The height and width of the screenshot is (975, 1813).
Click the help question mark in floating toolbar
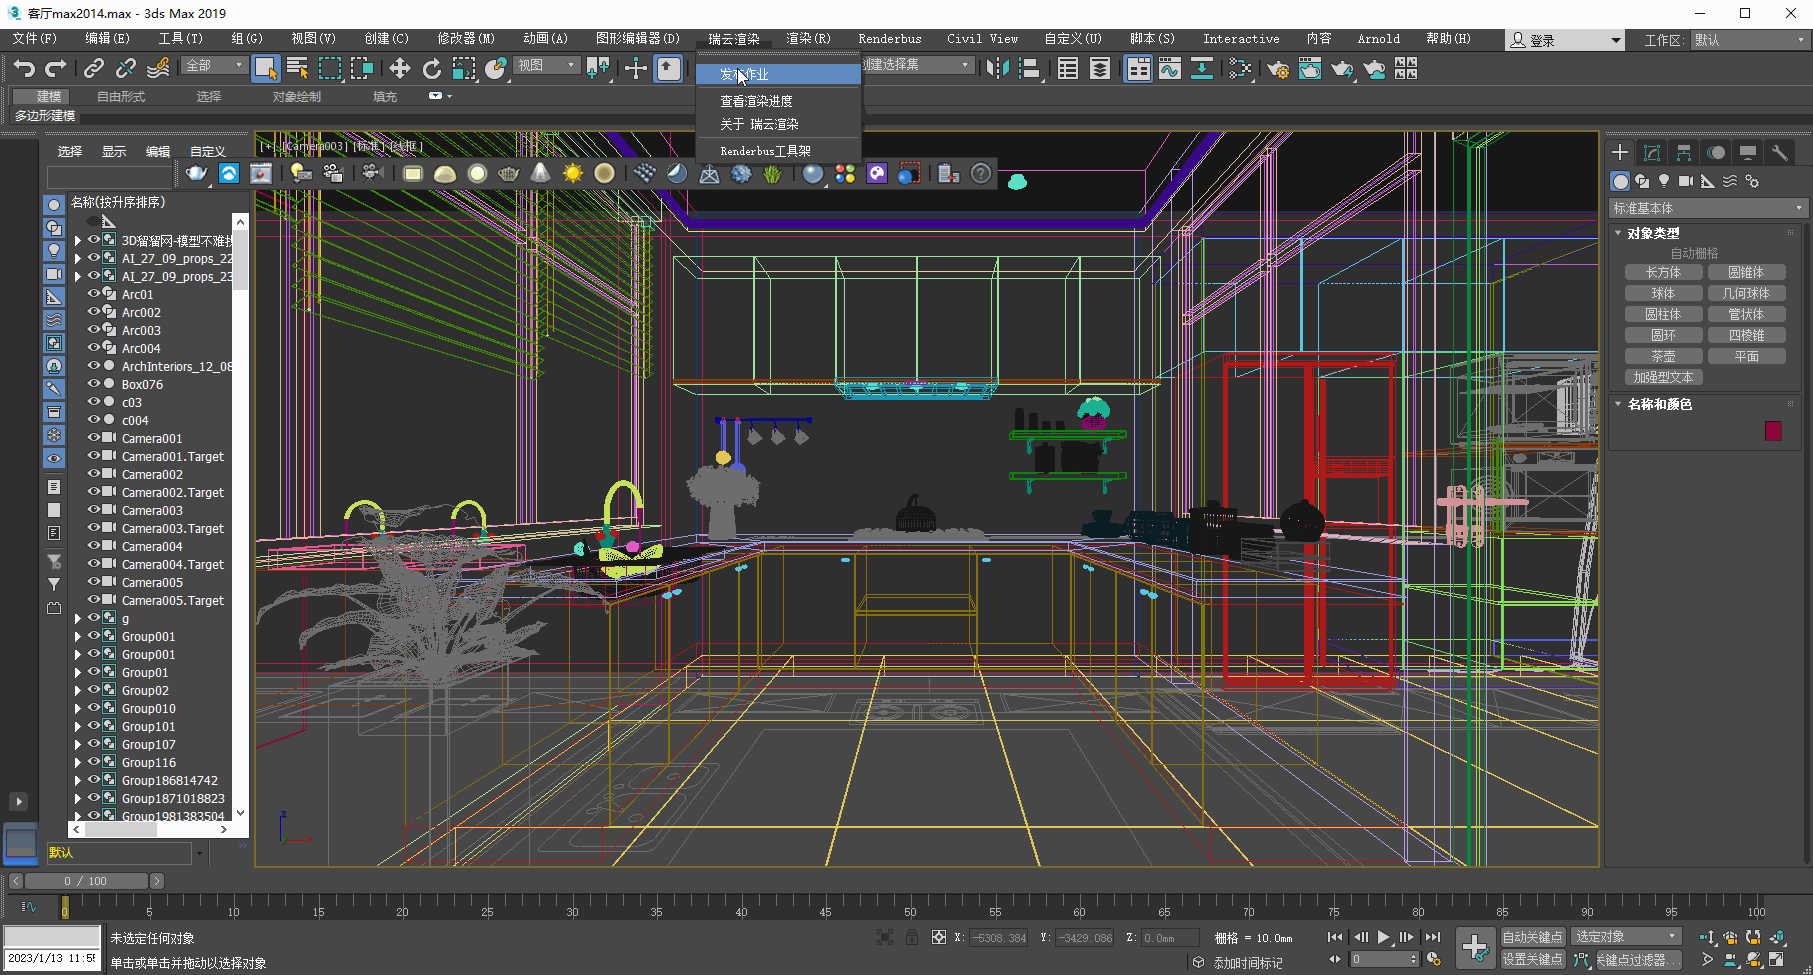(981, 174)
